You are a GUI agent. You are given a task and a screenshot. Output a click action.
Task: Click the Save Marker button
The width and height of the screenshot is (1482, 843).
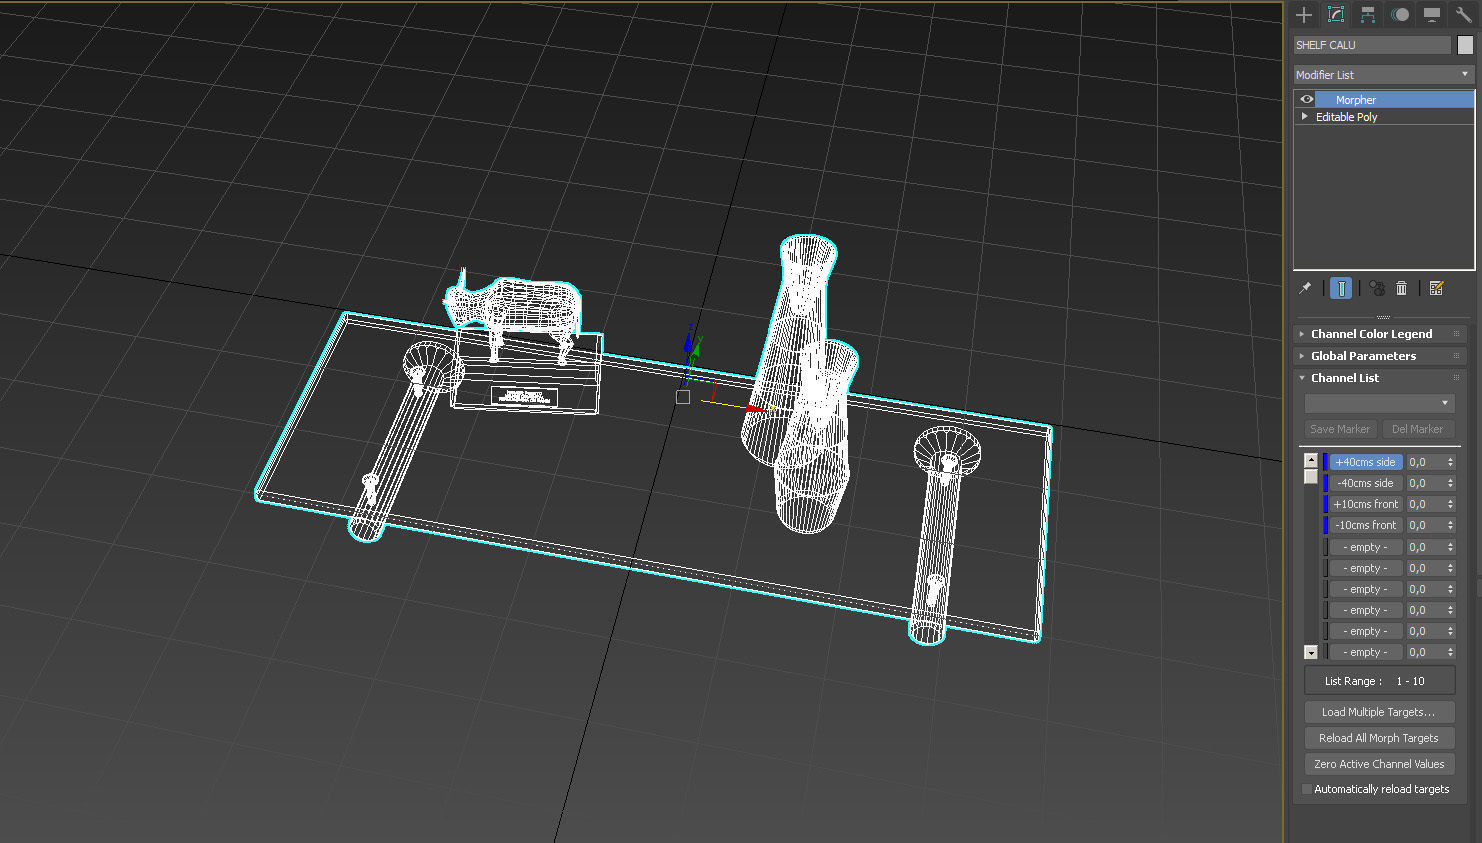click(x=1340, y=429)
